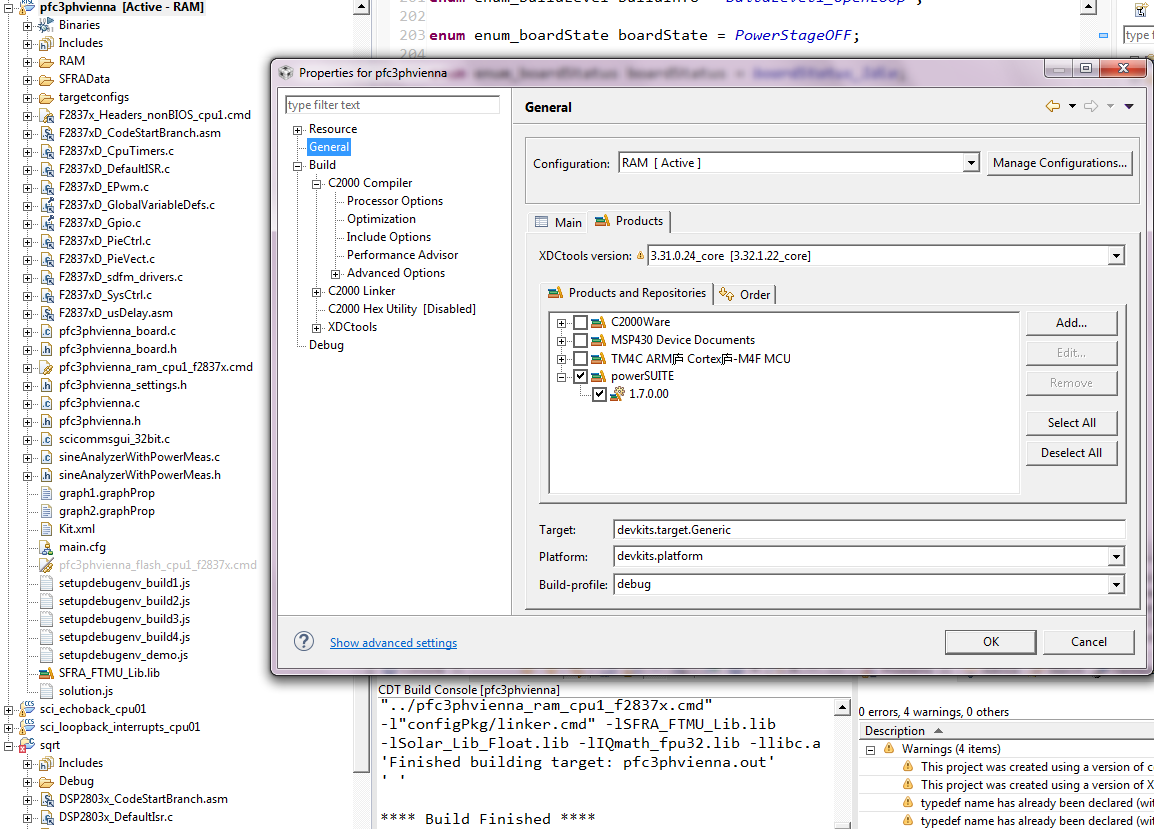Click the Binaries folder icon

[46, 25]
